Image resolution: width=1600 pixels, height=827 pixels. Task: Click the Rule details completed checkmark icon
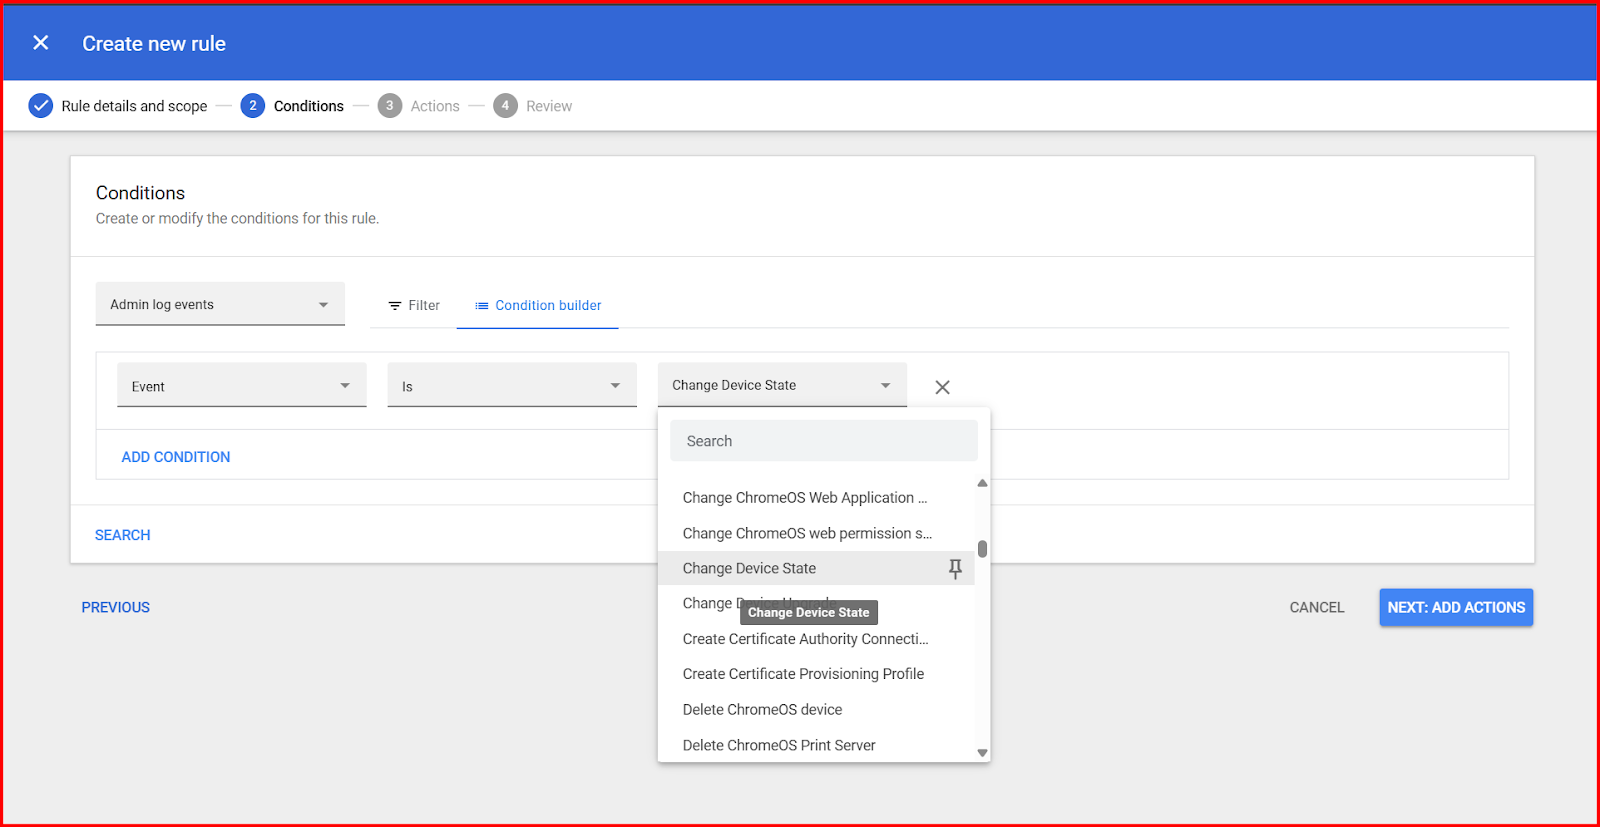tap(41, 106)
